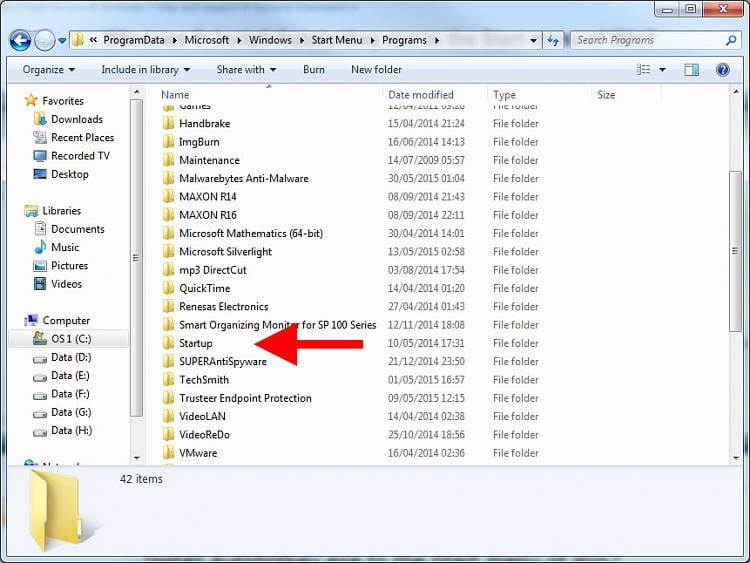Click the Change your view icon
This screenshot has width=750, height=563.
[643, 70]
